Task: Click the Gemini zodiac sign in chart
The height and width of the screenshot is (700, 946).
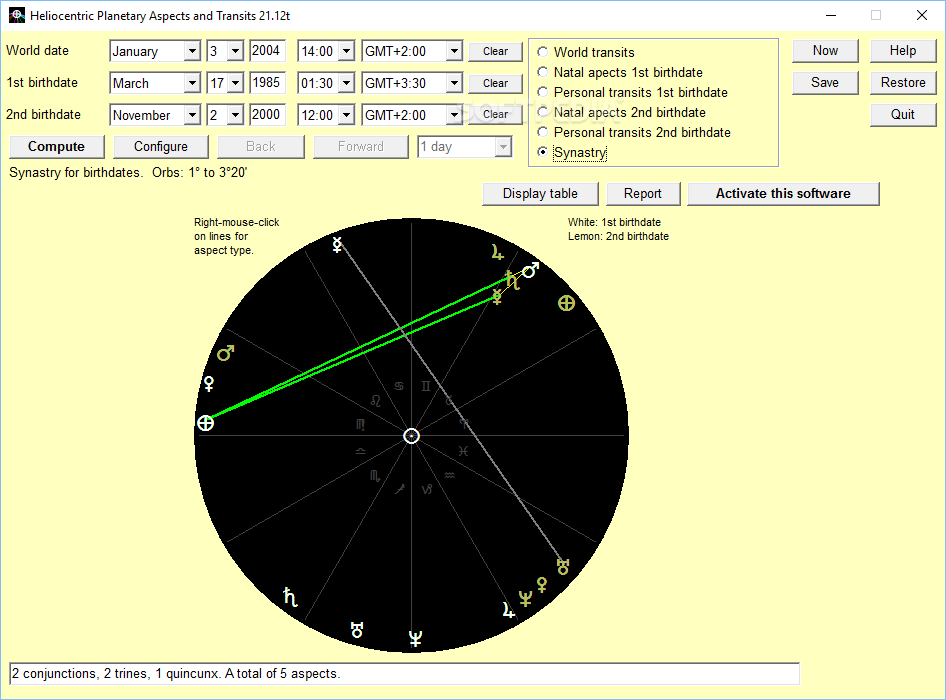Action: tap(426, 386)
